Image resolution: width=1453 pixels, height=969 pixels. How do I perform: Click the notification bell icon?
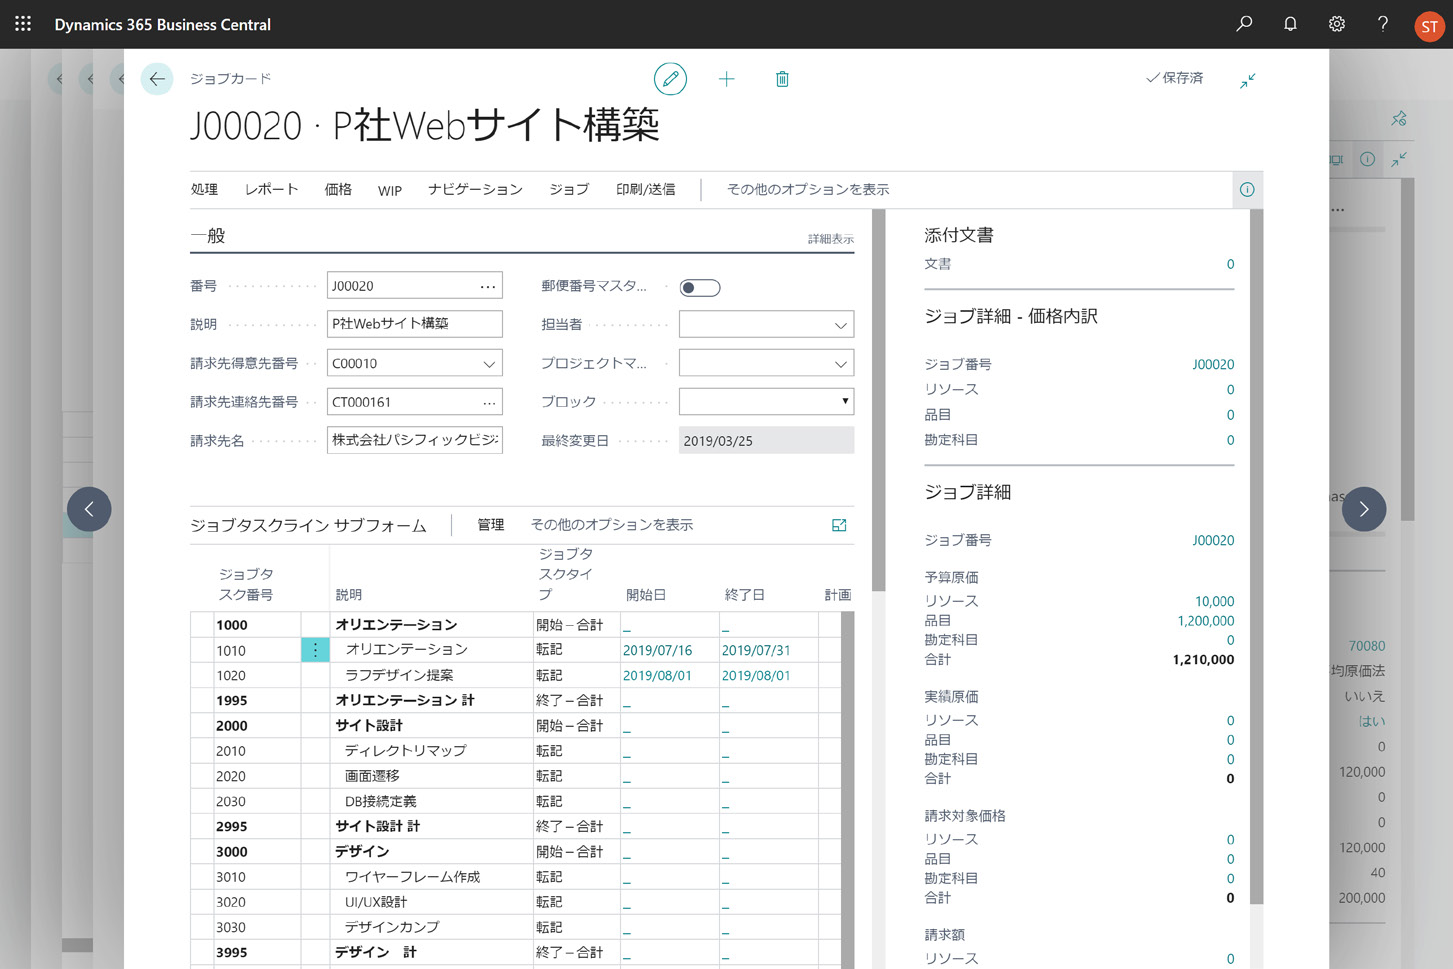(1290, 24)
